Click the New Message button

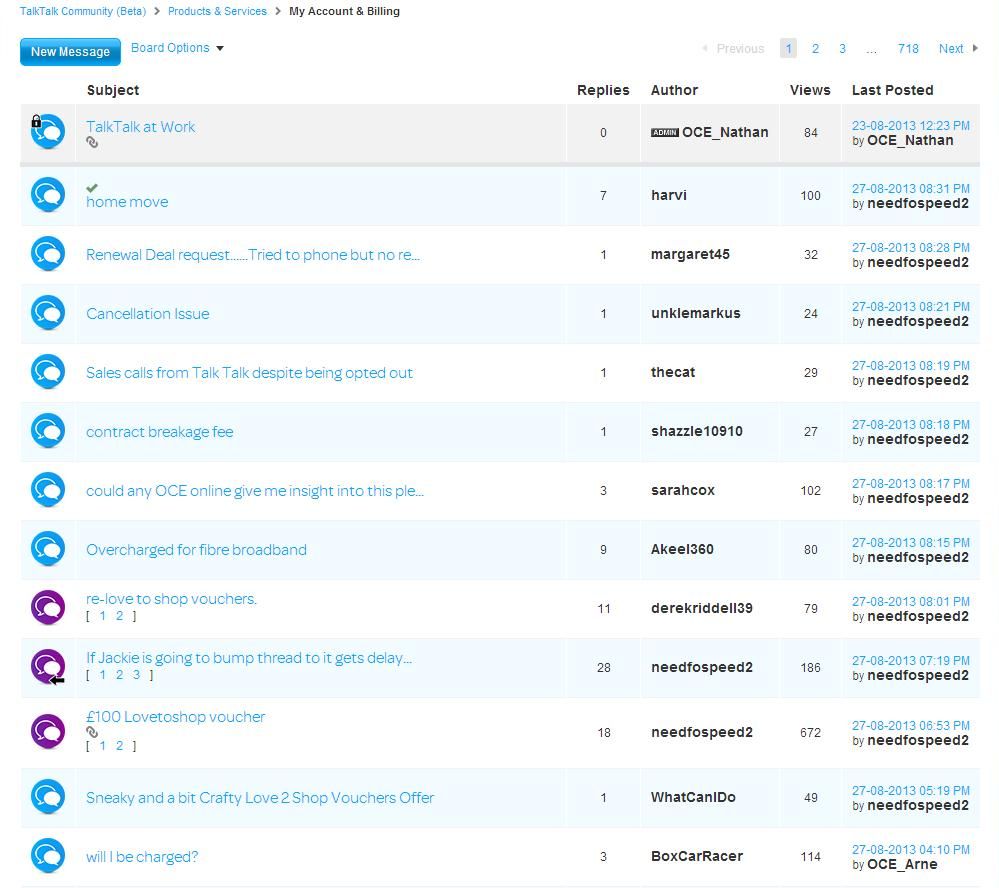click(70, 52)
